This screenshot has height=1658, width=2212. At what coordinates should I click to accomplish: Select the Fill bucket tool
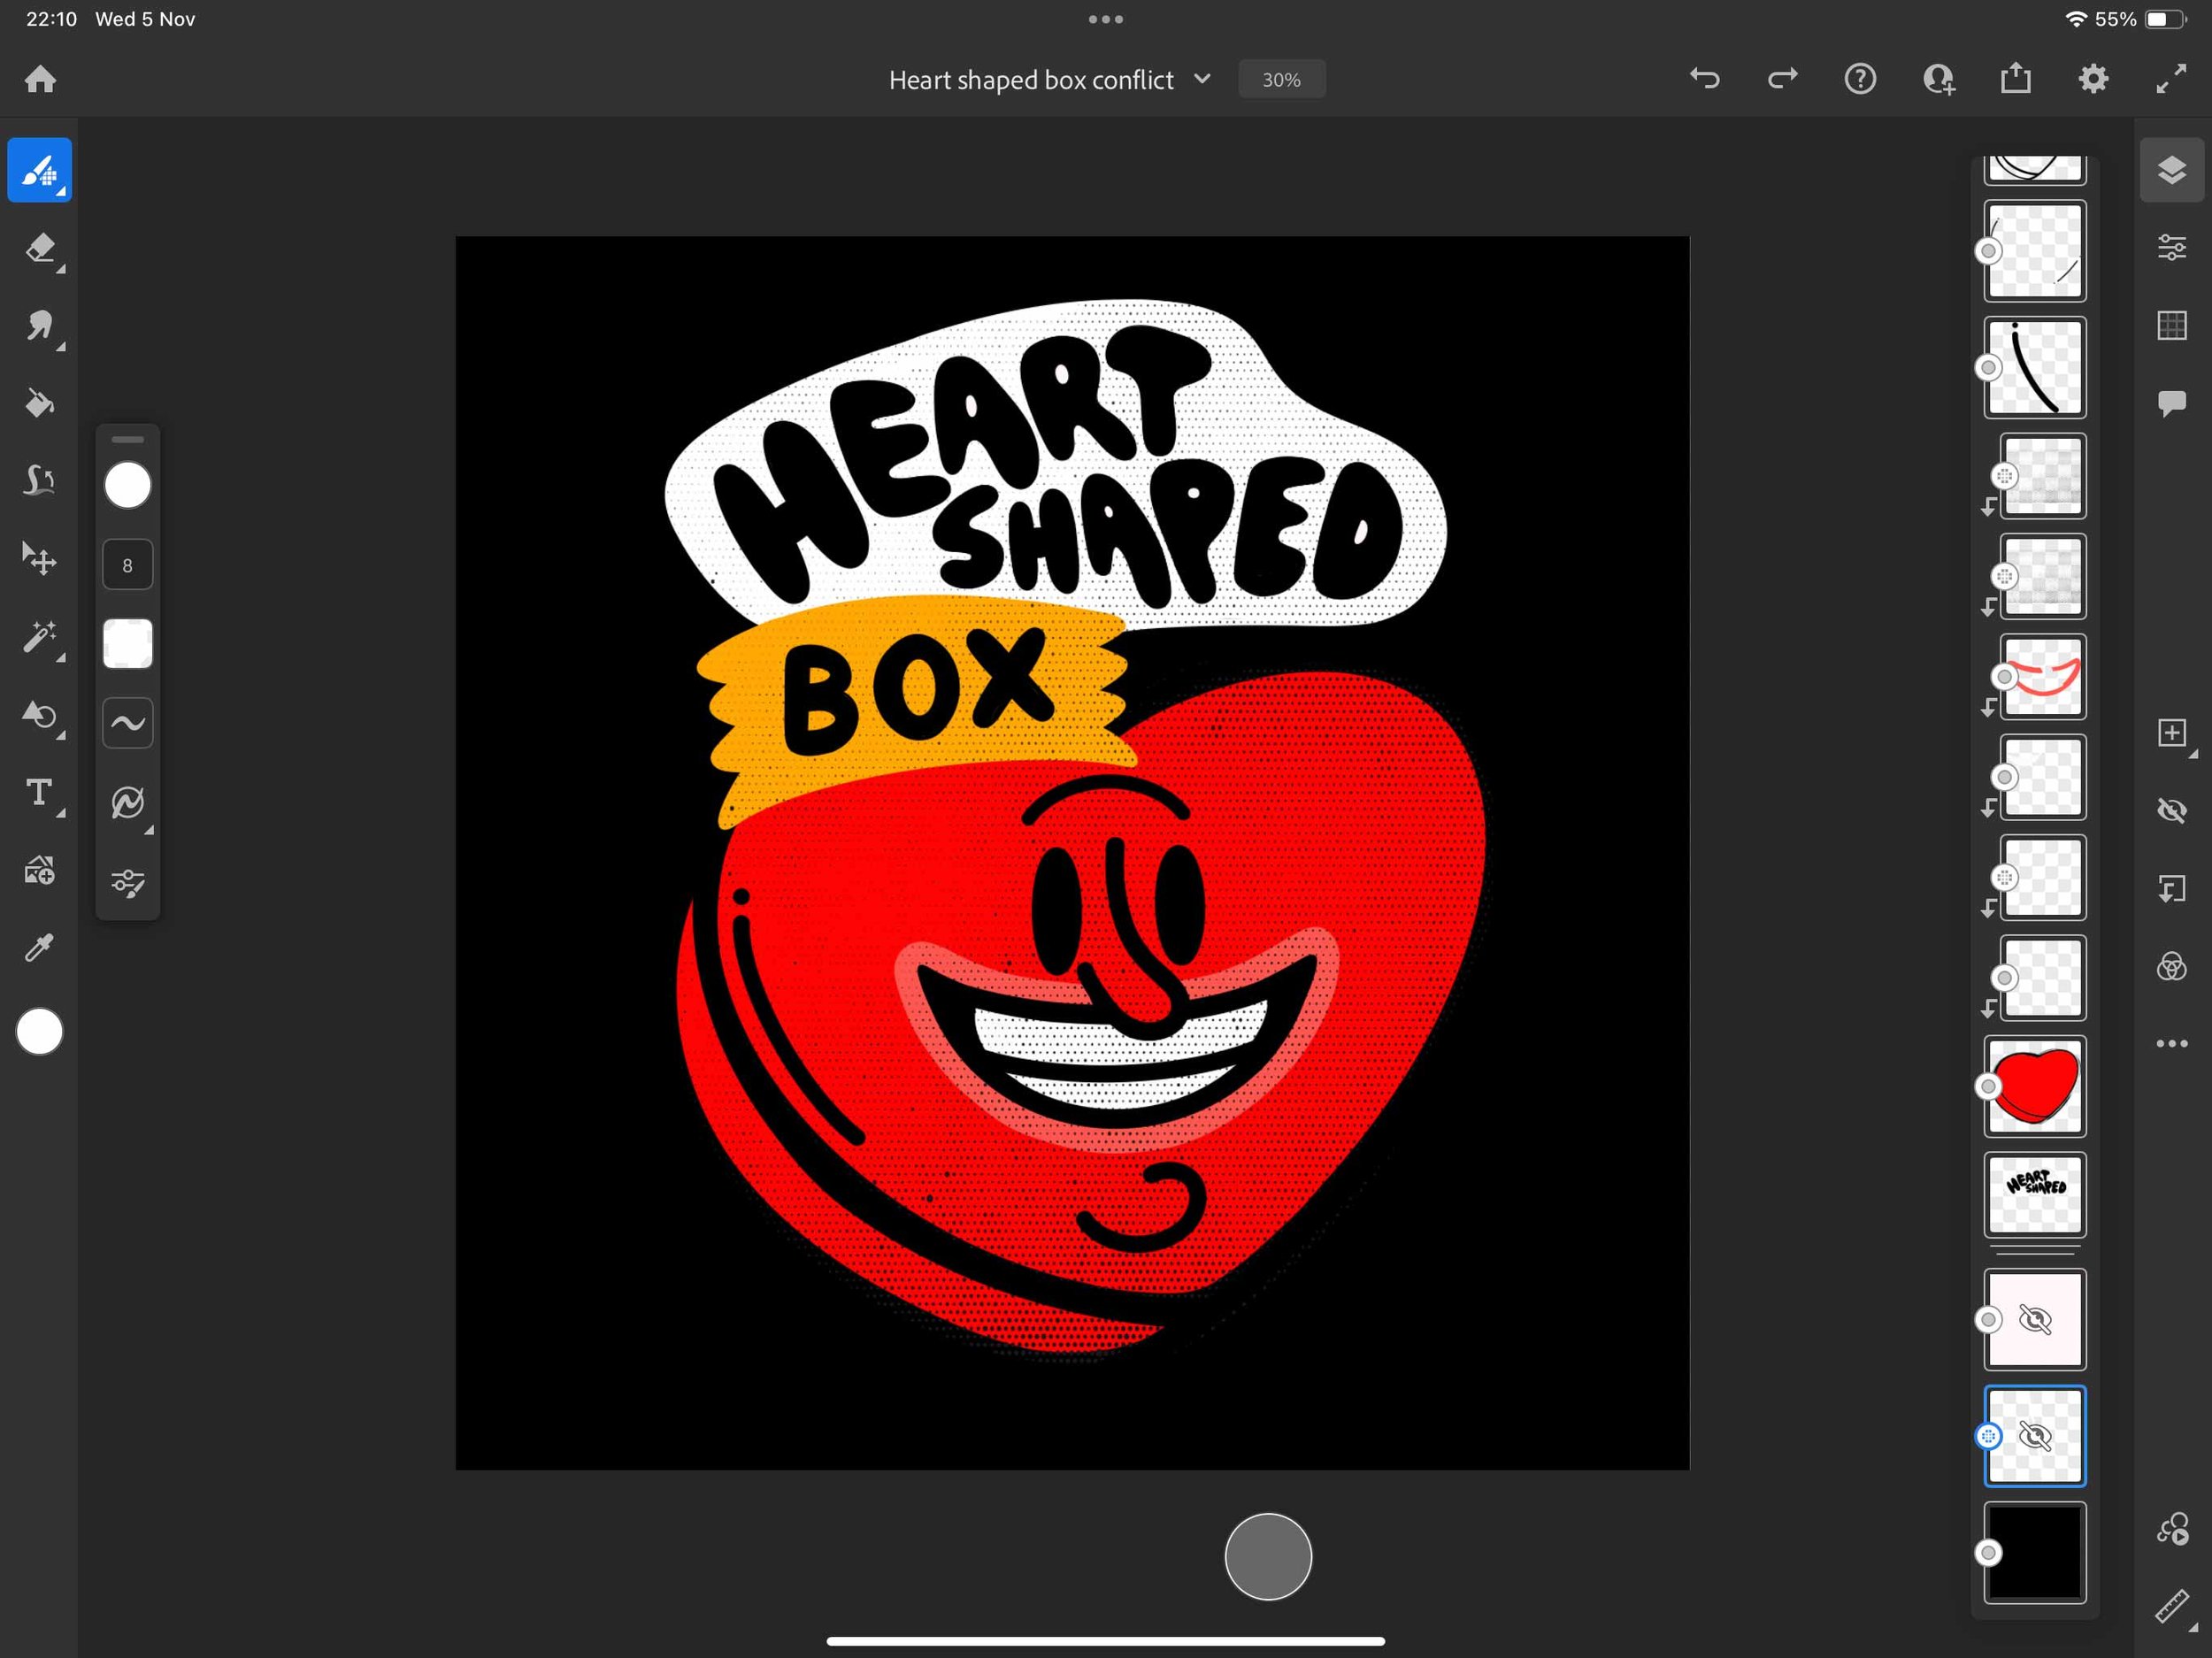(40, 403)
